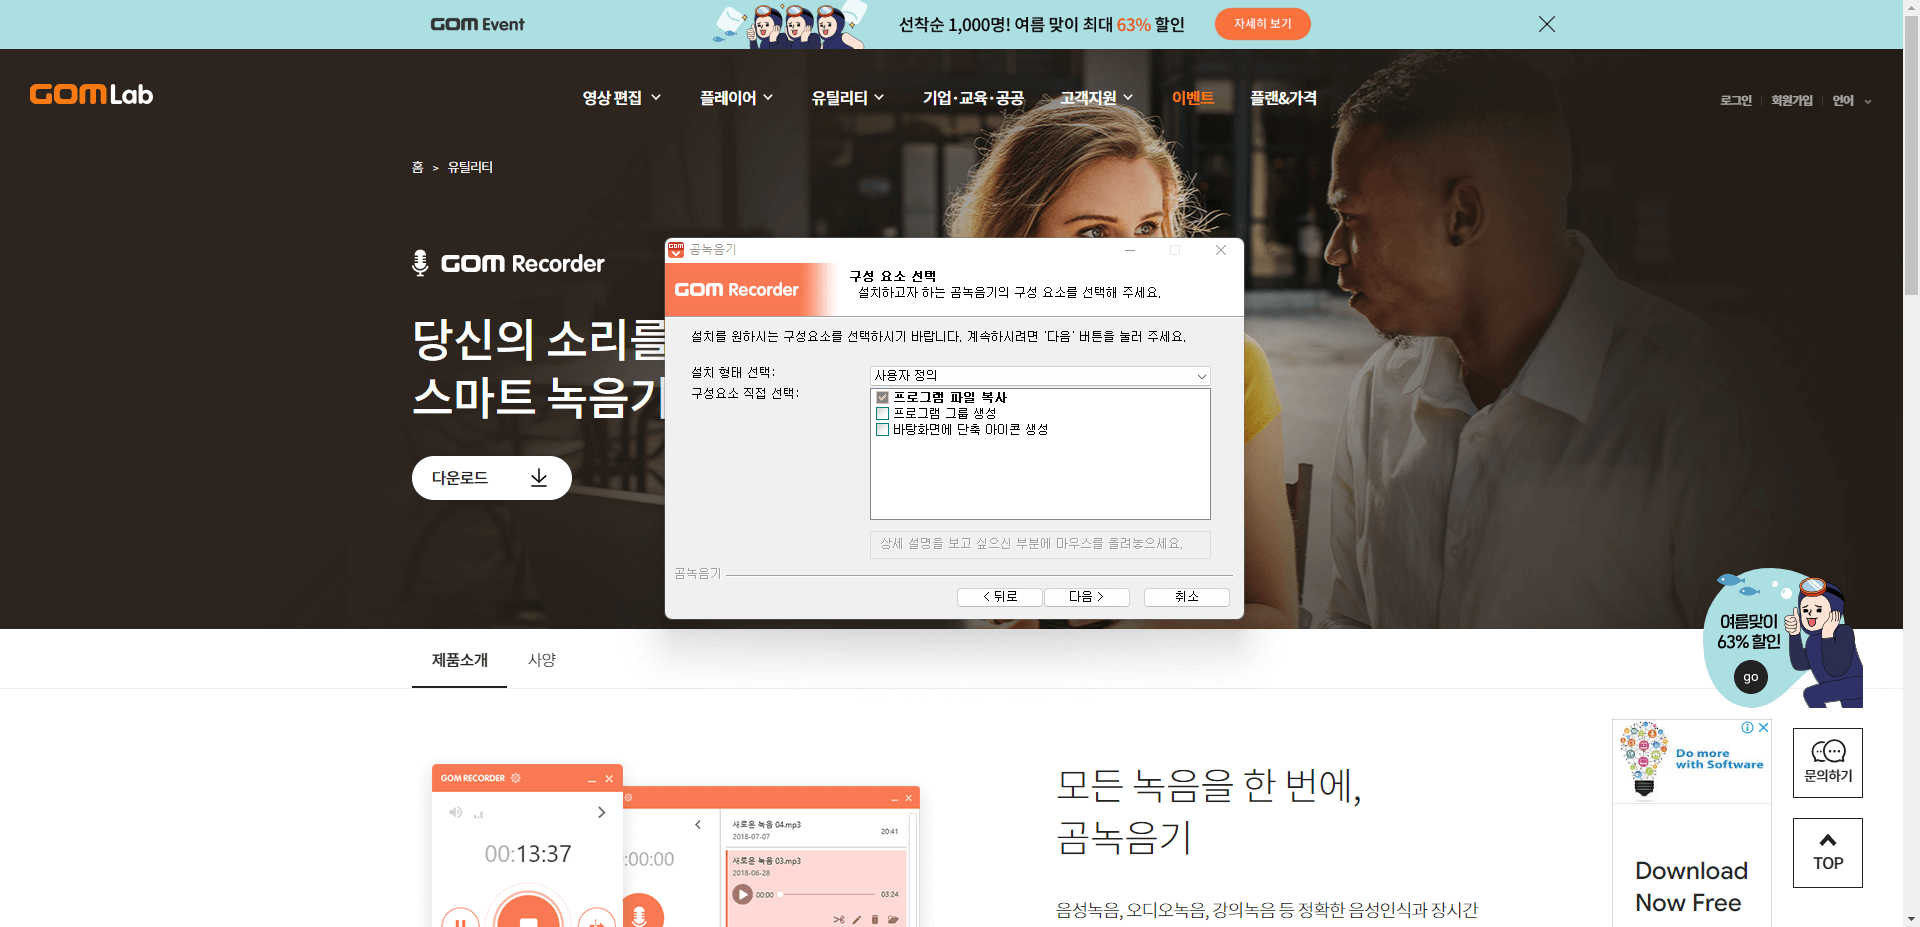Viewport: 1920px width, 927px height.
Task: Click the GOM Lab logo
Action: [x=91, y=94]
